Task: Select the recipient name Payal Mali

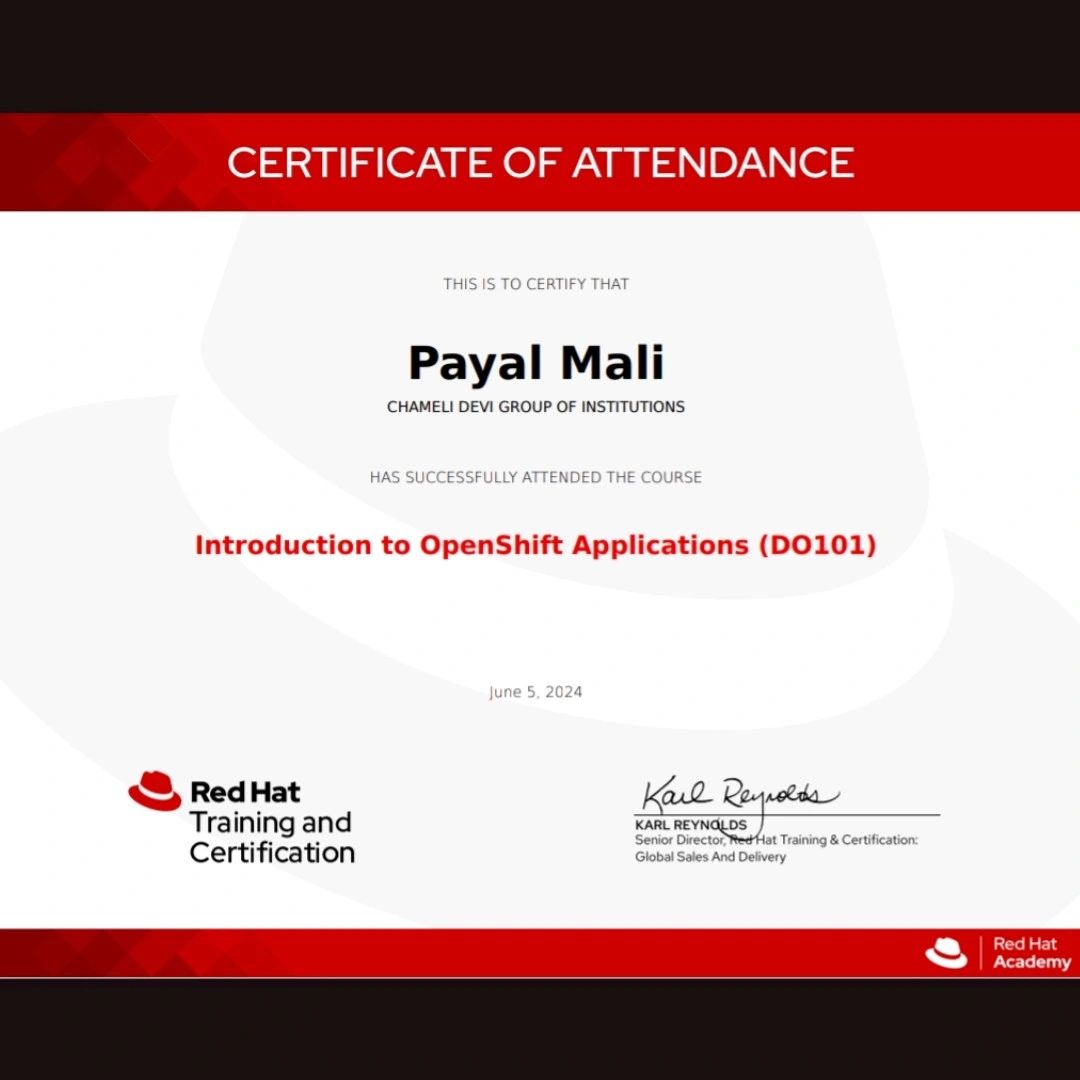Action: pos(538,362)
